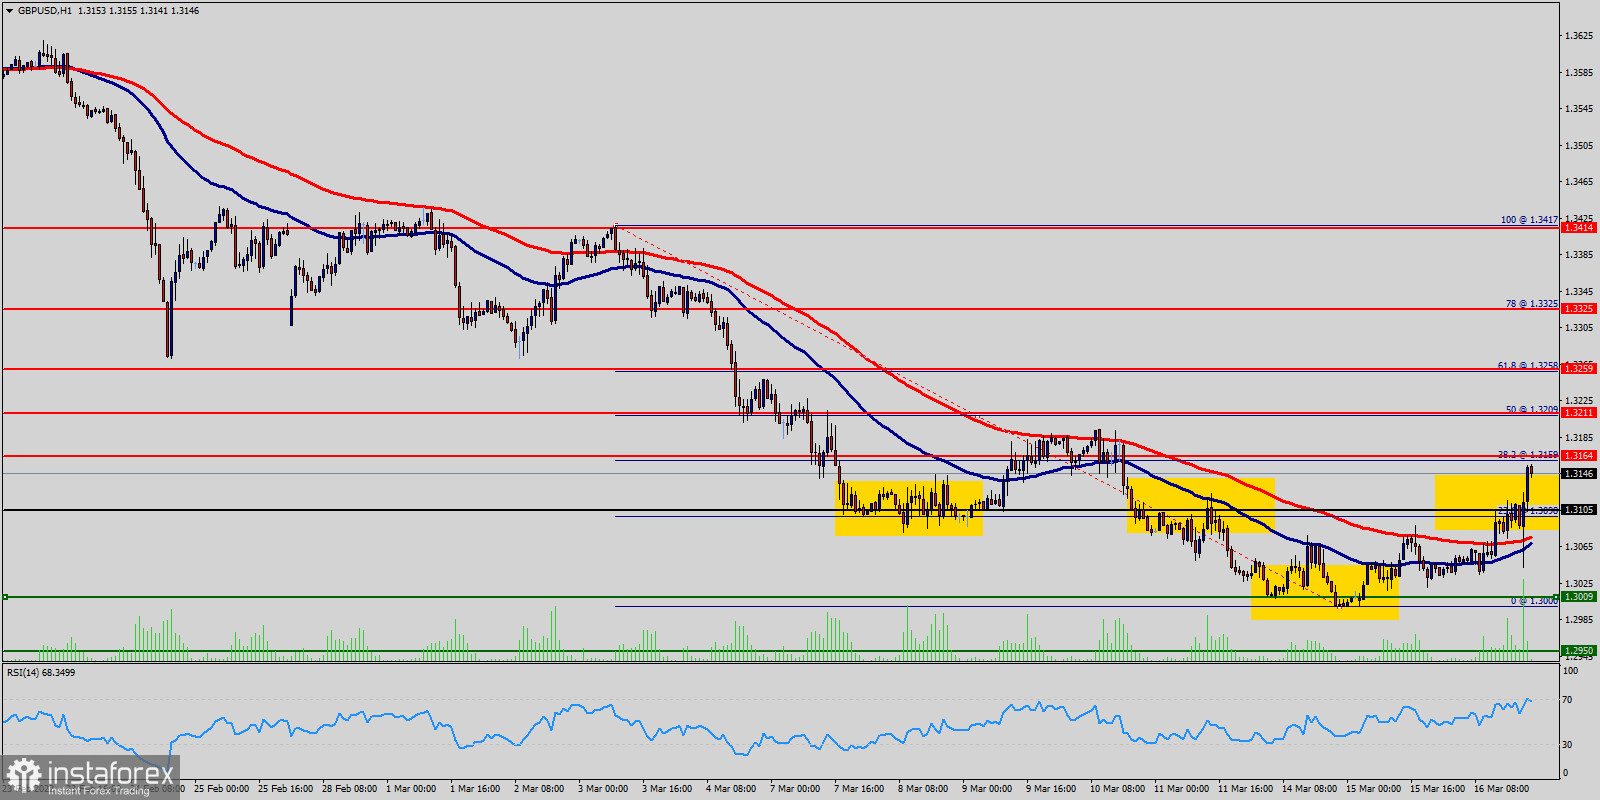
Task: Click the RSI scale value 70
Action: coord(1568,700)
